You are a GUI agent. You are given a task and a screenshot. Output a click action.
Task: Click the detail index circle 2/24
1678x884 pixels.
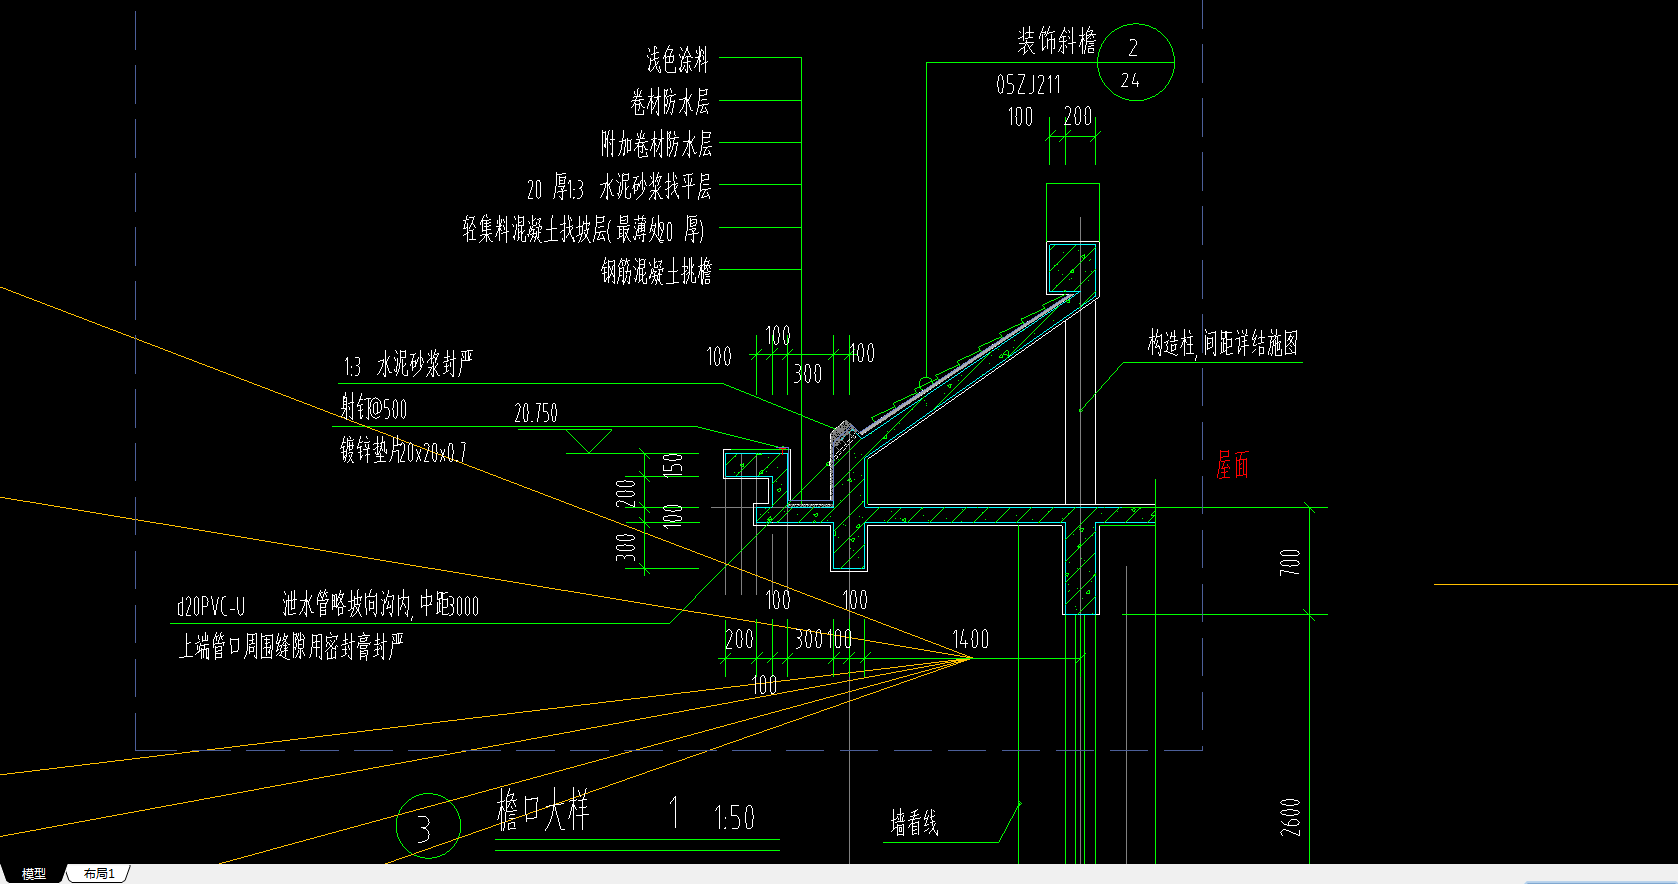(x=1135, y=62)
